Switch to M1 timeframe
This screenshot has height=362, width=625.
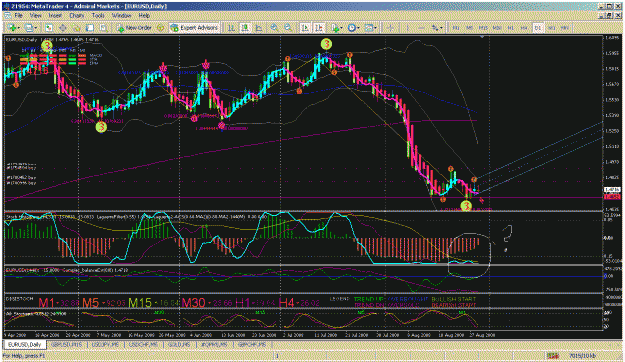[456, 28]
